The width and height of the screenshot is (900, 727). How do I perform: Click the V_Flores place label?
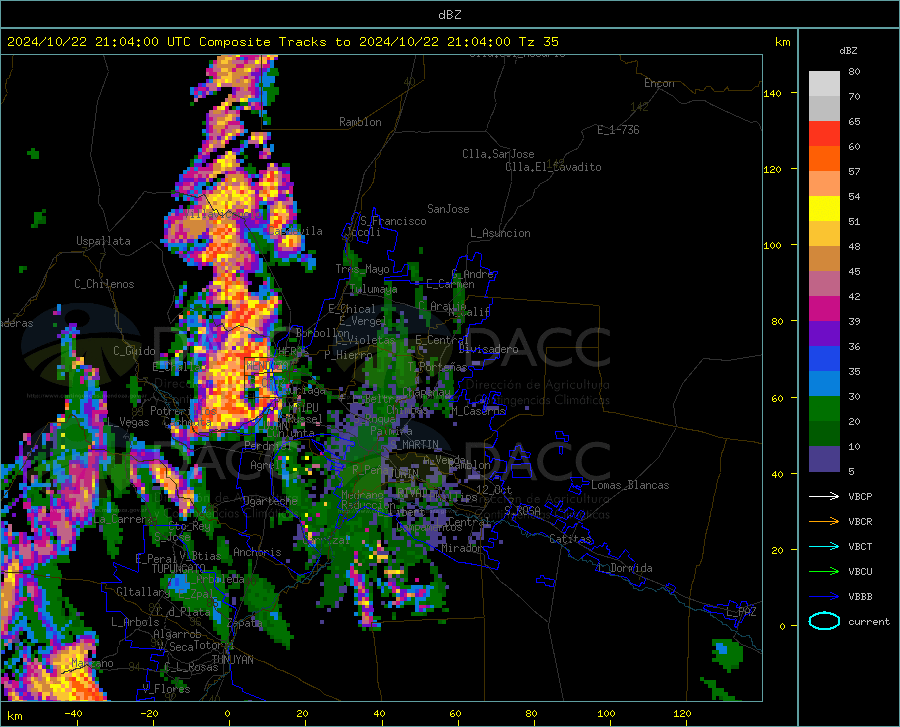[166, 689]
